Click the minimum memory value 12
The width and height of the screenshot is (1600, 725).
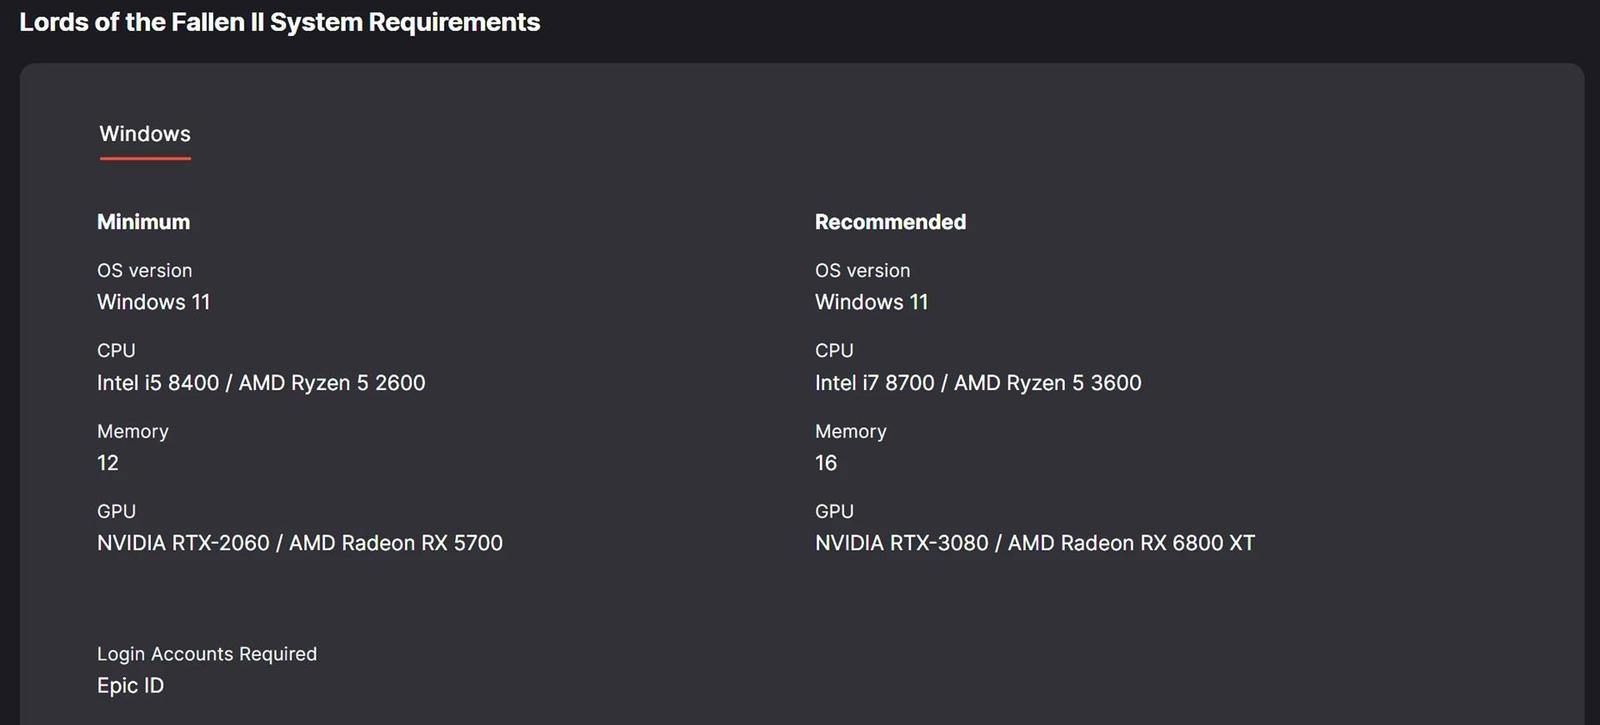[108, 463]
